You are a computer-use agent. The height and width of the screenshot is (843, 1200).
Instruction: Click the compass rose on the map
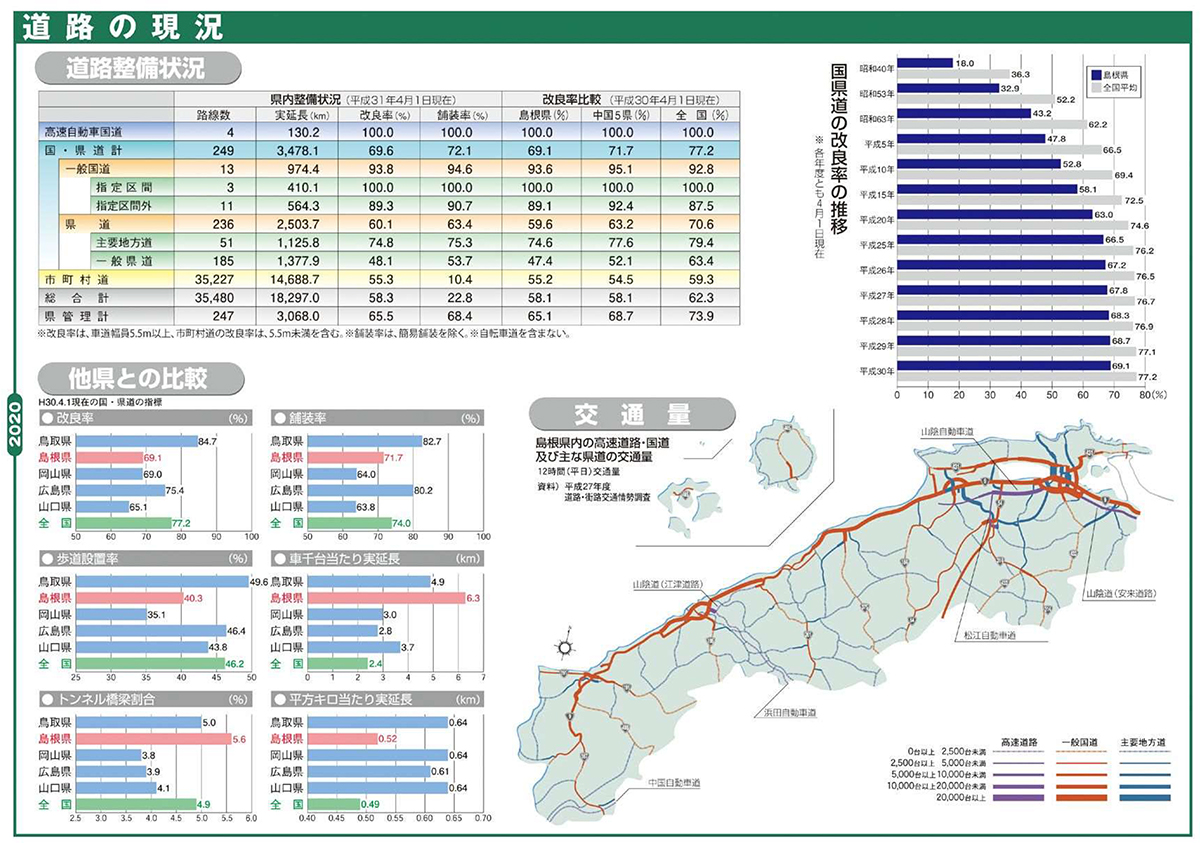tap(565, 646)
